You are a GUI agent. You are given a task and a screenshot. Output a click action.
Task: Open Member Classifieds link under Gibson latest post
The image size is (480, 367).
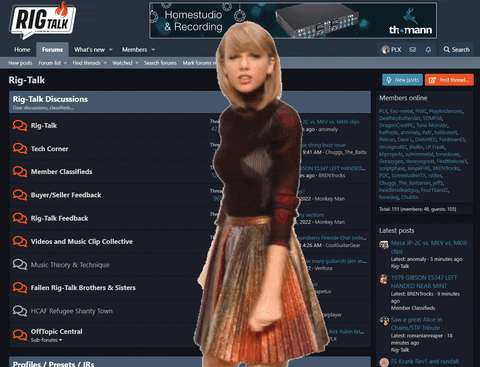click(x=413, y=308)
